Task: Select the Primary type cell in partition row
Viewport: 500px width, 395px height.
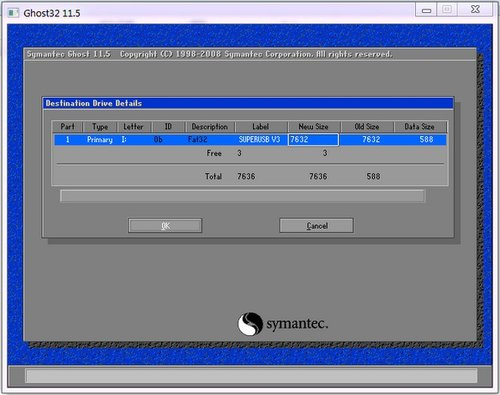Action: 100,140
